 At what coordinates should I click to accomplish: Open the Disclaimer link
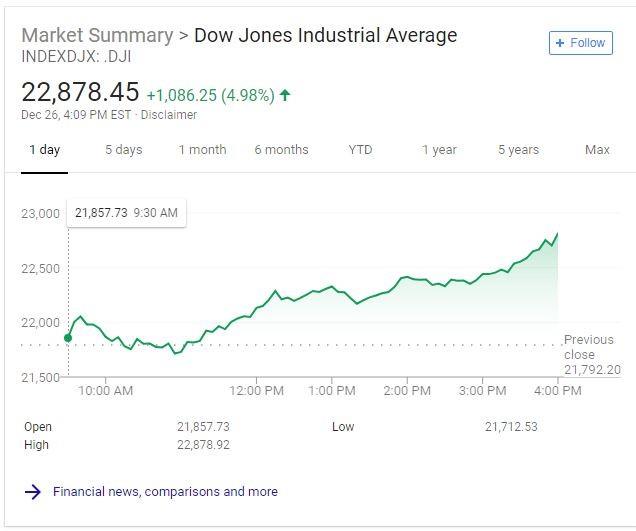tap(169, 114)
